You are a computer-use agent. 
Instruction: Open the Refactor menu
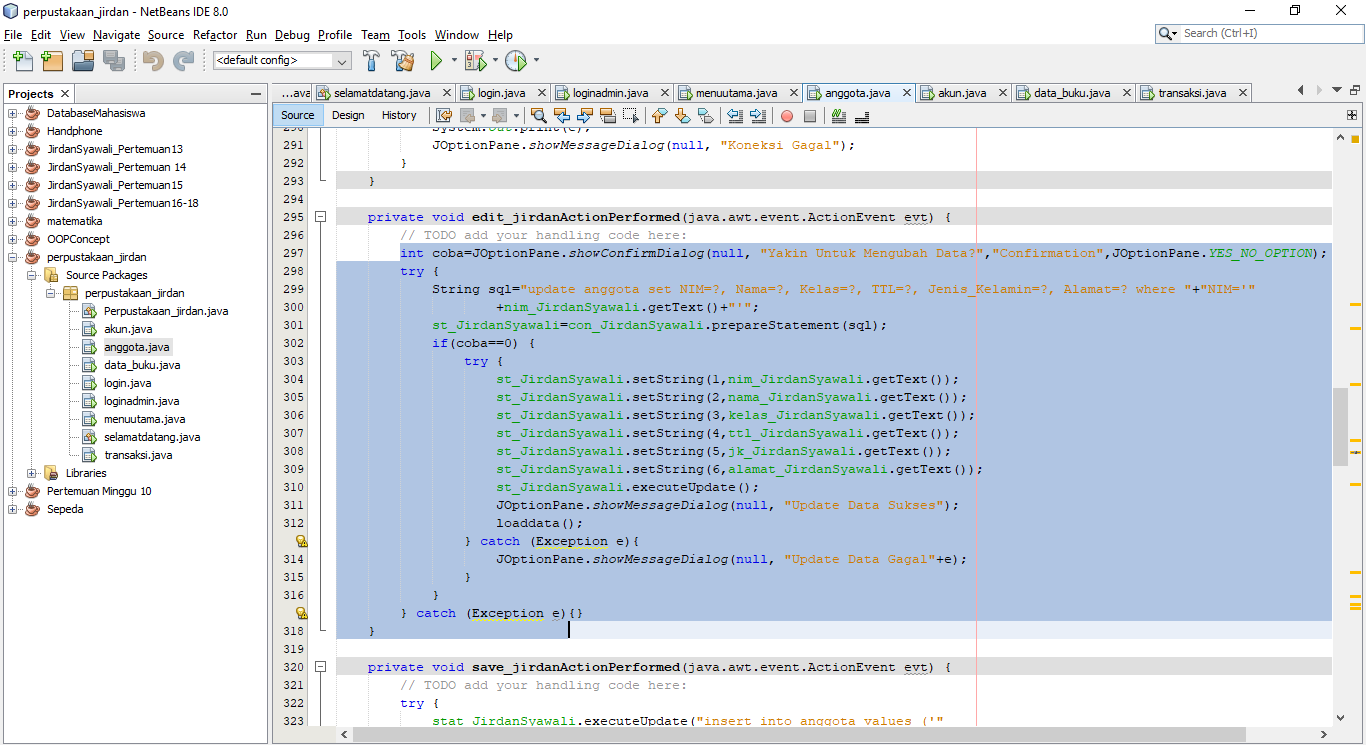pyautogui.click(x=215, y=35)
